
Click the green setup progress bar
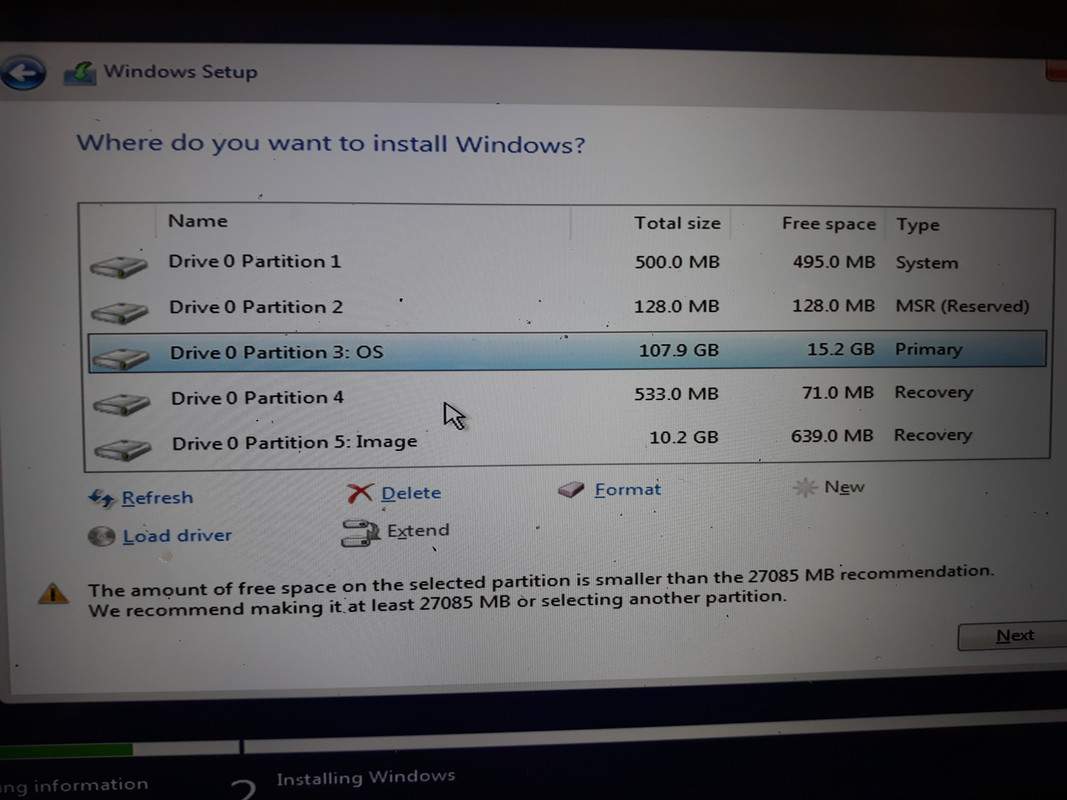pyautogui.click(x=67, y=750)
